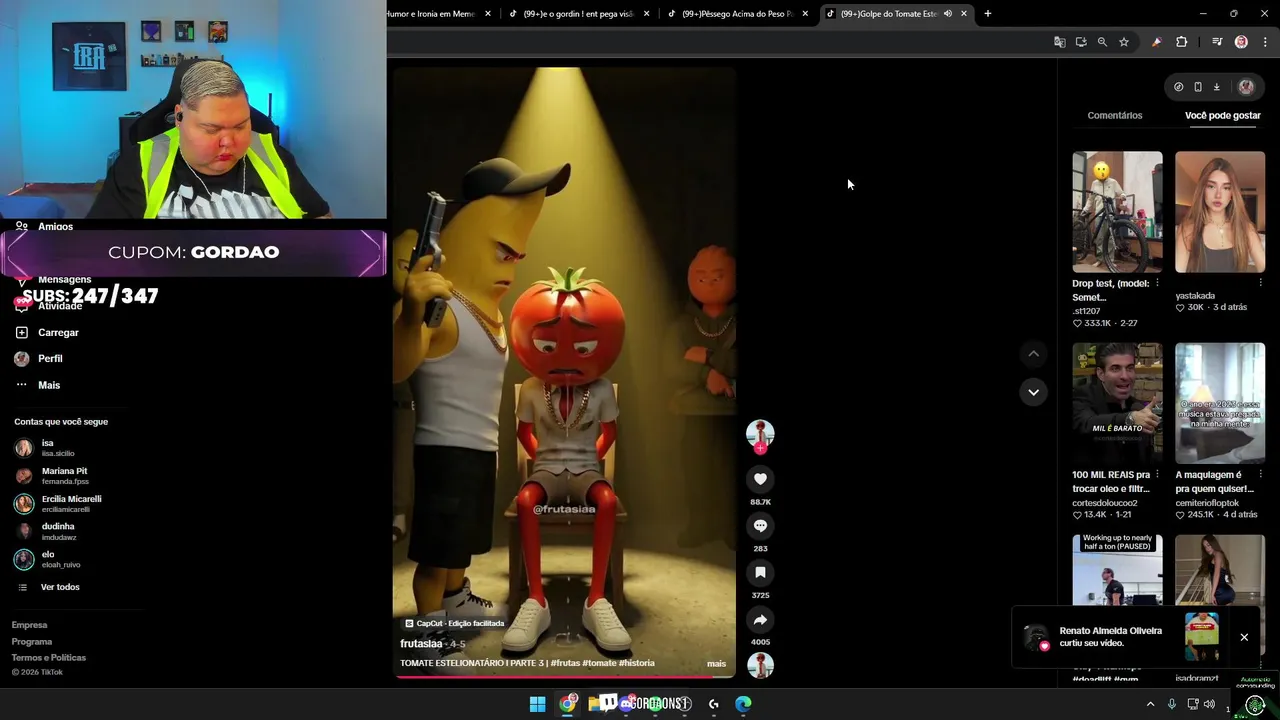Click the megaphone extension icon in Chrome
1280x720 pixels.
coord(1157,42)
